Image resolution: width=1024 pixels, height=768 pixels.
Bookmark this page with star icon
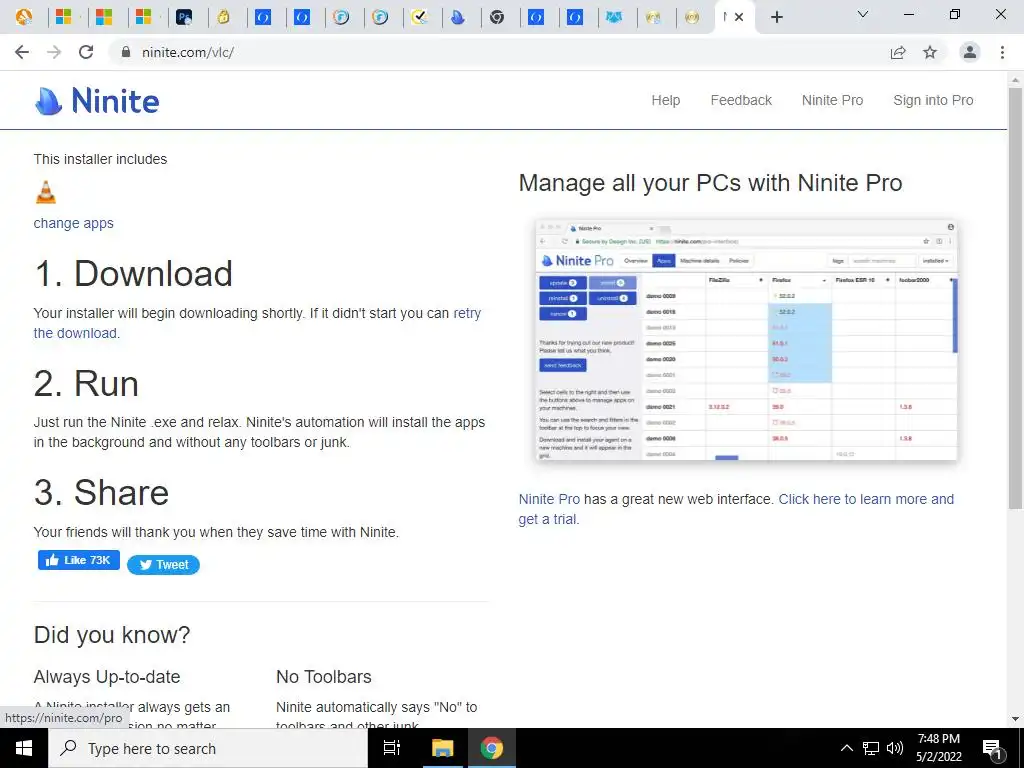[x=930, y=52]
